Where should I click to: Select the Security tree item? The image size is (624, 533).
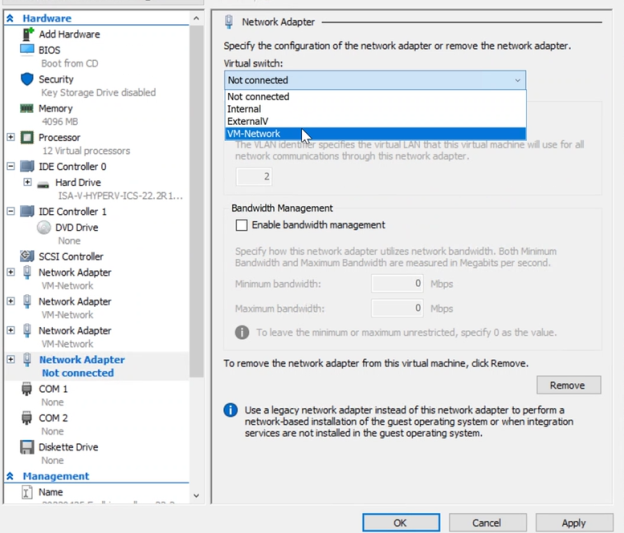(x=56, y=79)
